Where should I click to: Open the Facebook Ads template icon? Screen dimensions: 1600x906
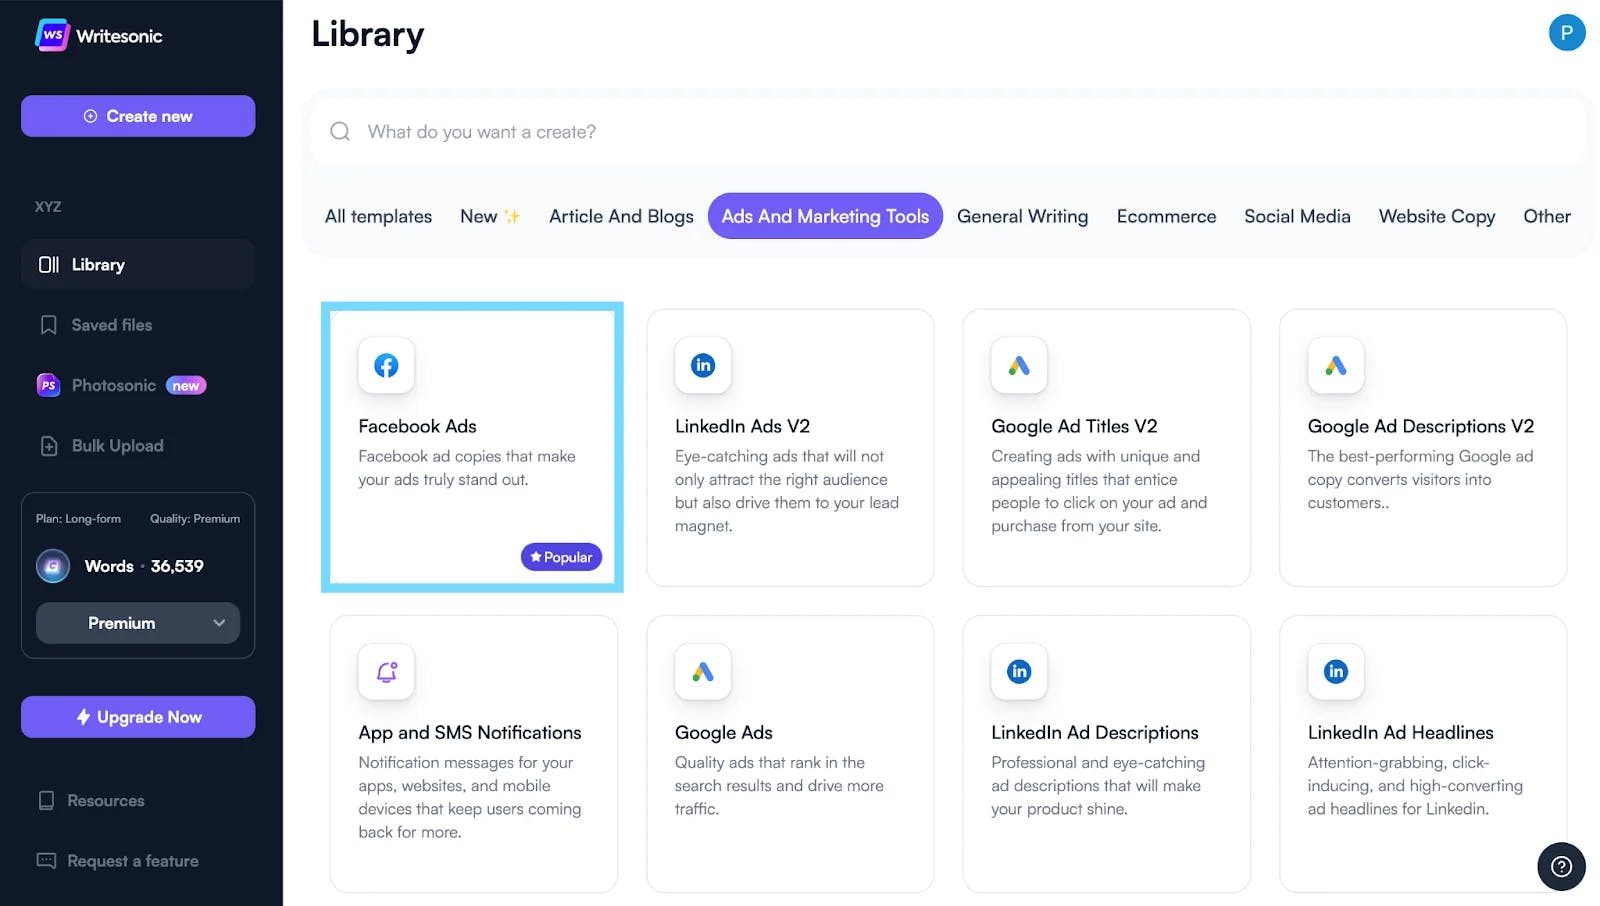(x=385, y=365)
